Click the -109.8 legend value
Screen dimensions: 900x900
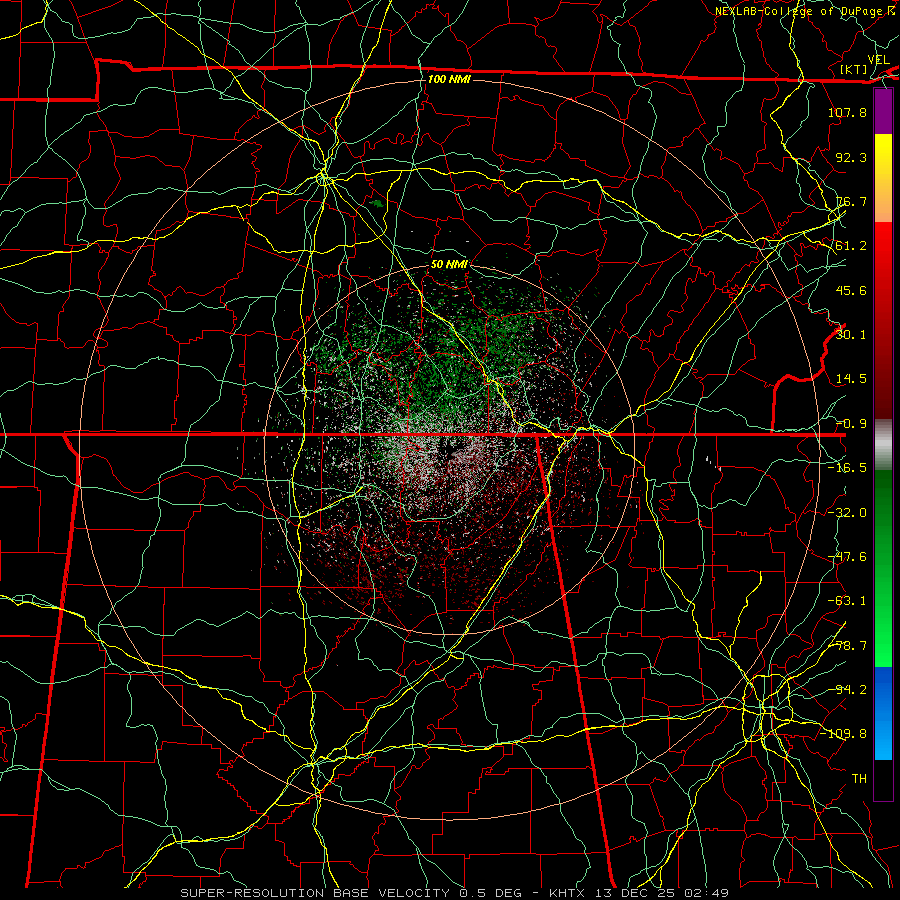click(x=843, y=734)
